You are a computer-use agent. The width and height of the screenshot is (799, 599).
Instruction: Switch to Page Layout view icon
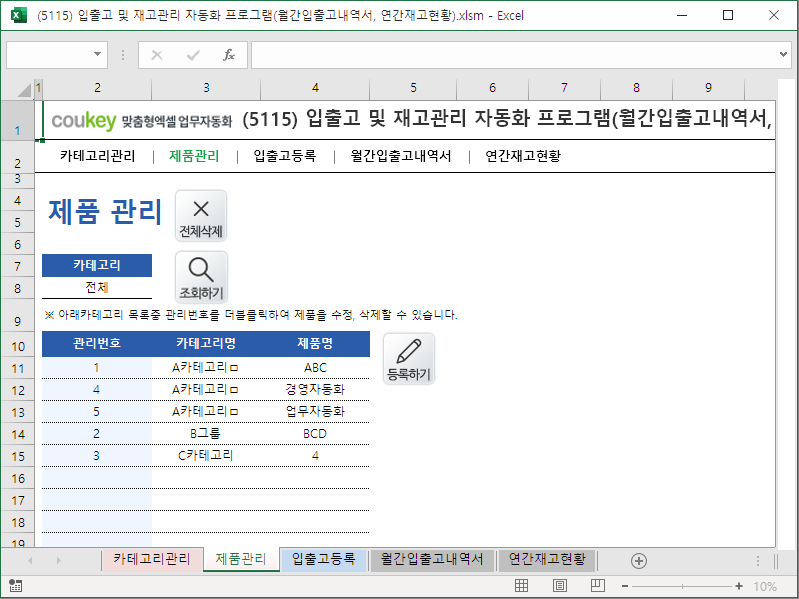point(560,586)
